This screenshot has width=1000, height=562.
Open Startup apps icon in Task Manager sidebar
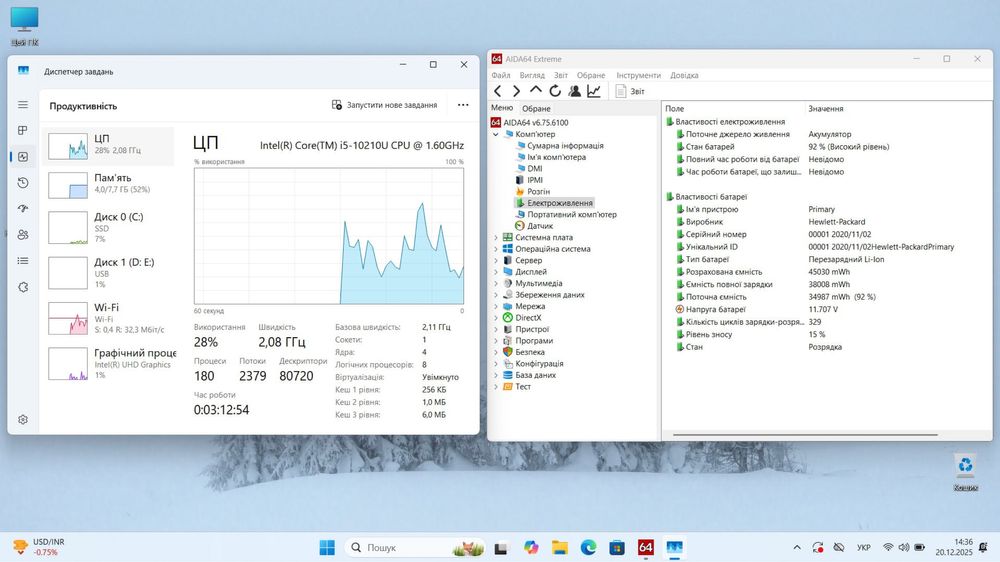pyautogui.click(x=23, y=209)
